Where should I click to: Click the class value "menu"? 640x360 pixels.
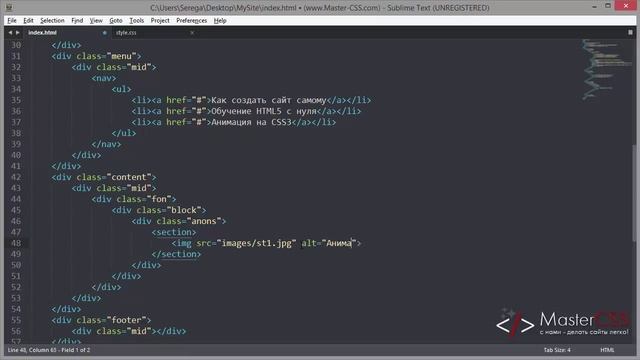(x=121, y=56)
